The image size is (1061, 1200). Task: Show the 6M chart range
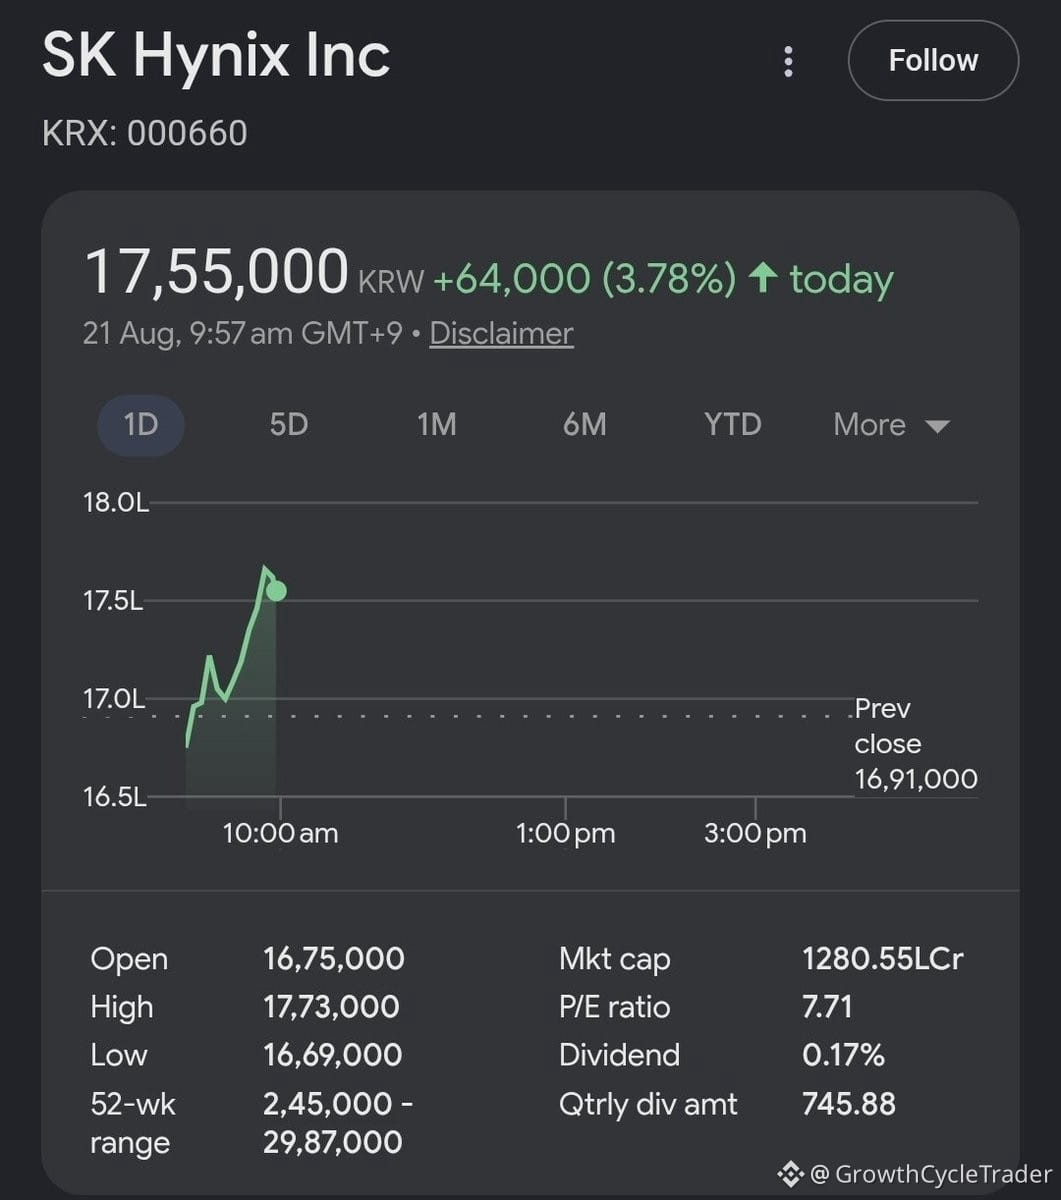click(585, 425)
